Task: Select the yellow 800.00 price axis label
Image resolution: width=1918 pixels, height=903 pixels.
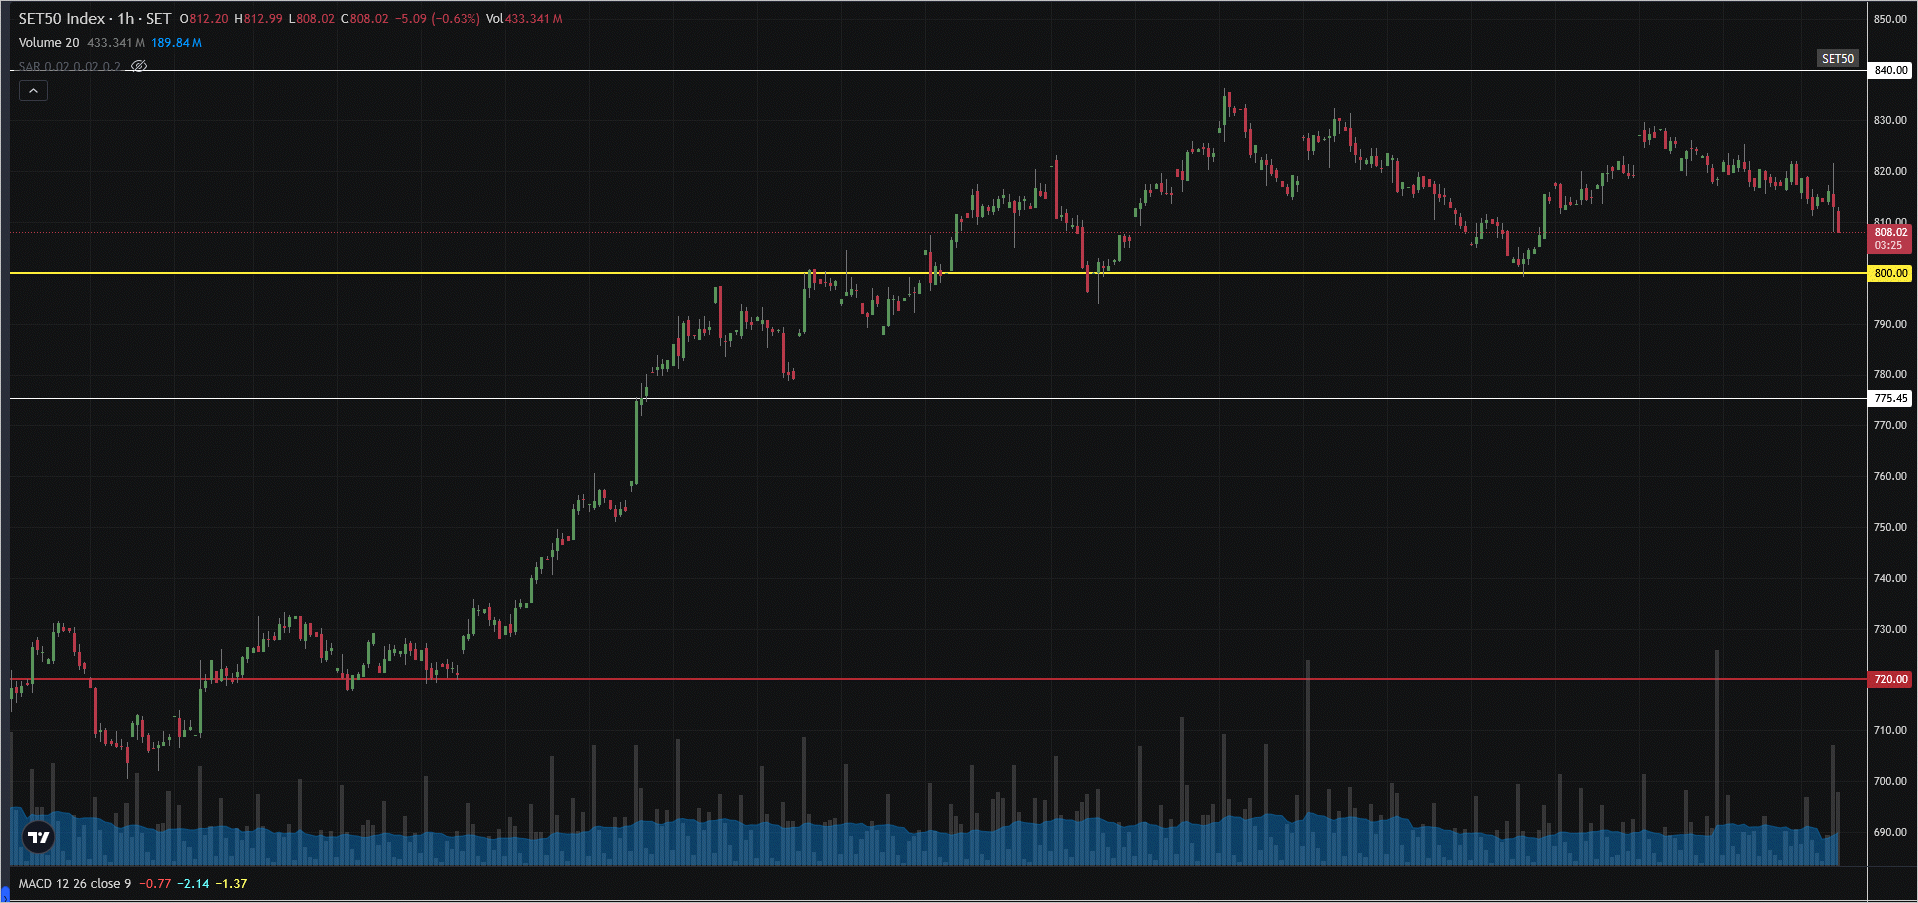Action: click(1890, 273)
